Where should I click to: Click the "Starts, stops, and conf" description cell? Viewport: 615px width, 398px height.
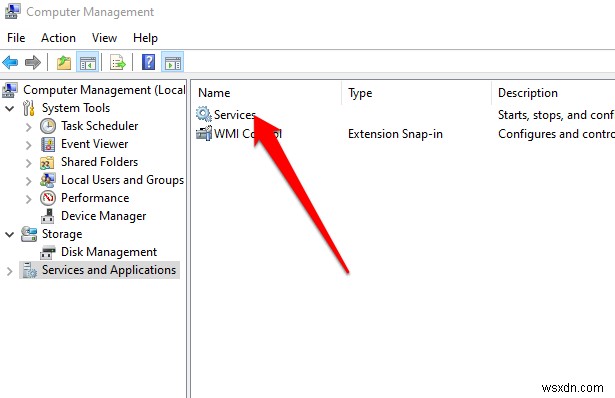[555, 115]
